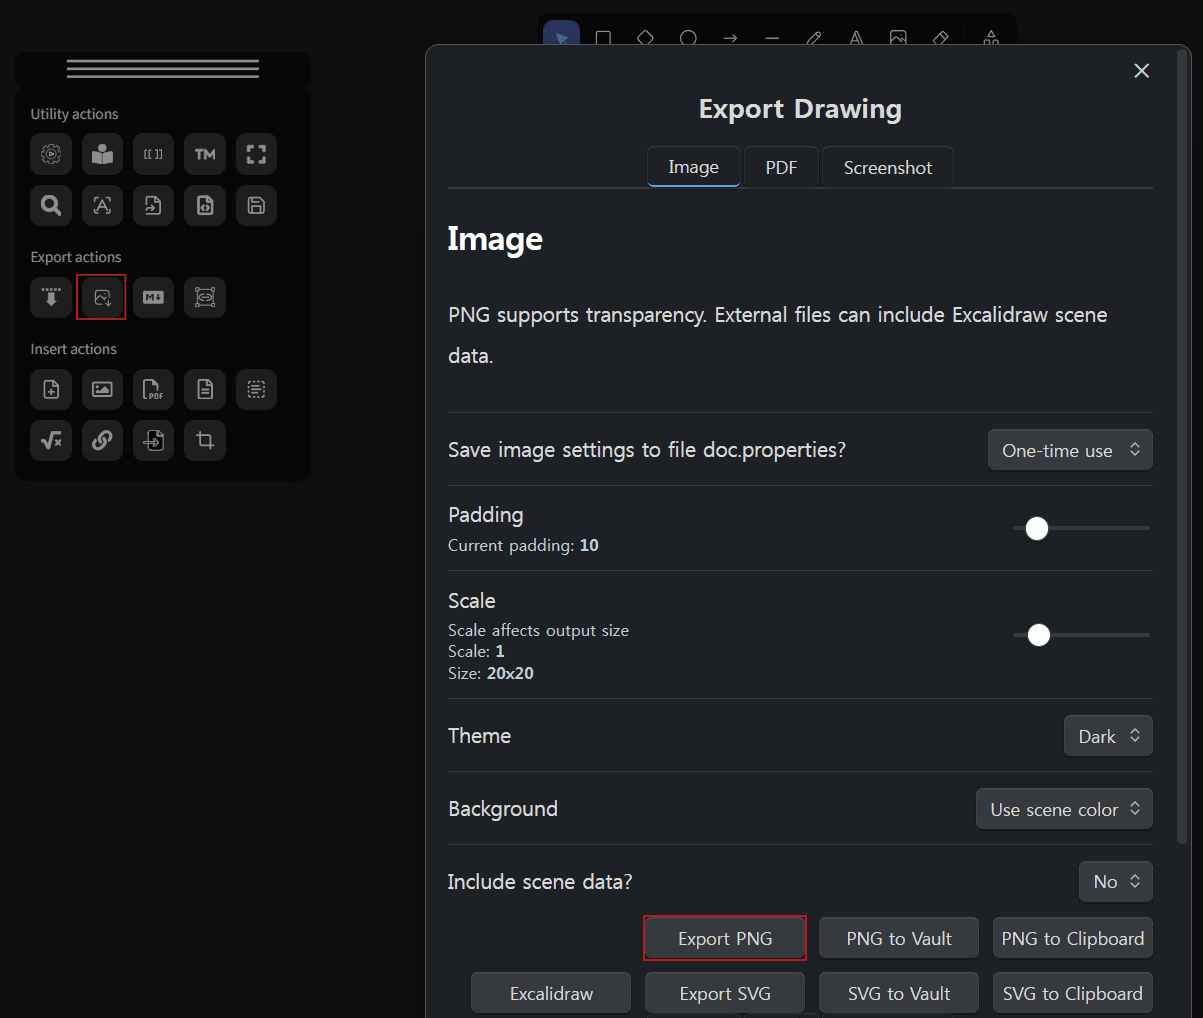This screenshot has width=1203, height=1018.
Task: Click the Export Drawing title
Action: [x=800, y=109]
